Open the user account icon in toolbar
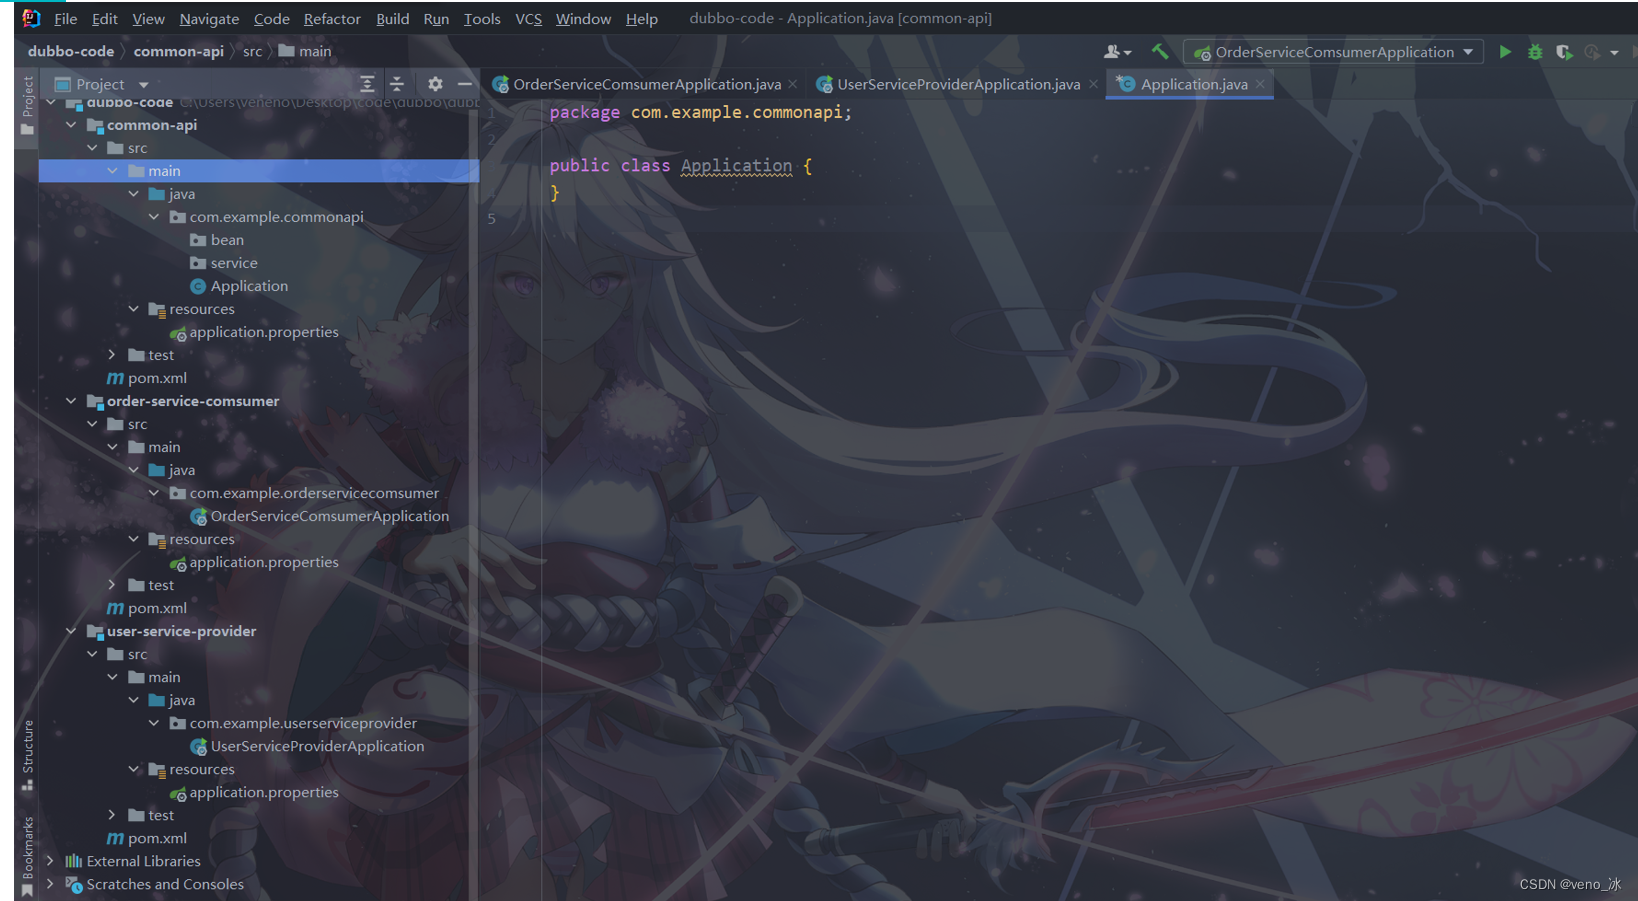The width and height of the screenshot is (1638, 901). (x=1117, y=52)
